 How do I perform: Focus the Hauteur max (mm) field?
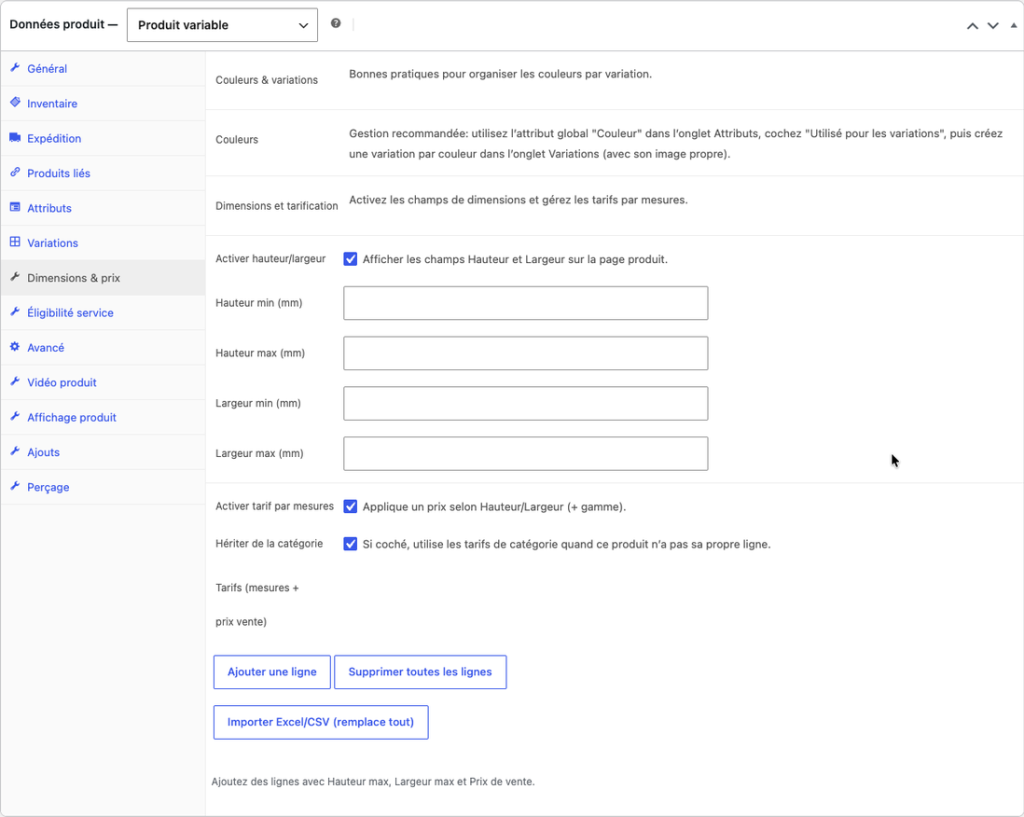526,353
